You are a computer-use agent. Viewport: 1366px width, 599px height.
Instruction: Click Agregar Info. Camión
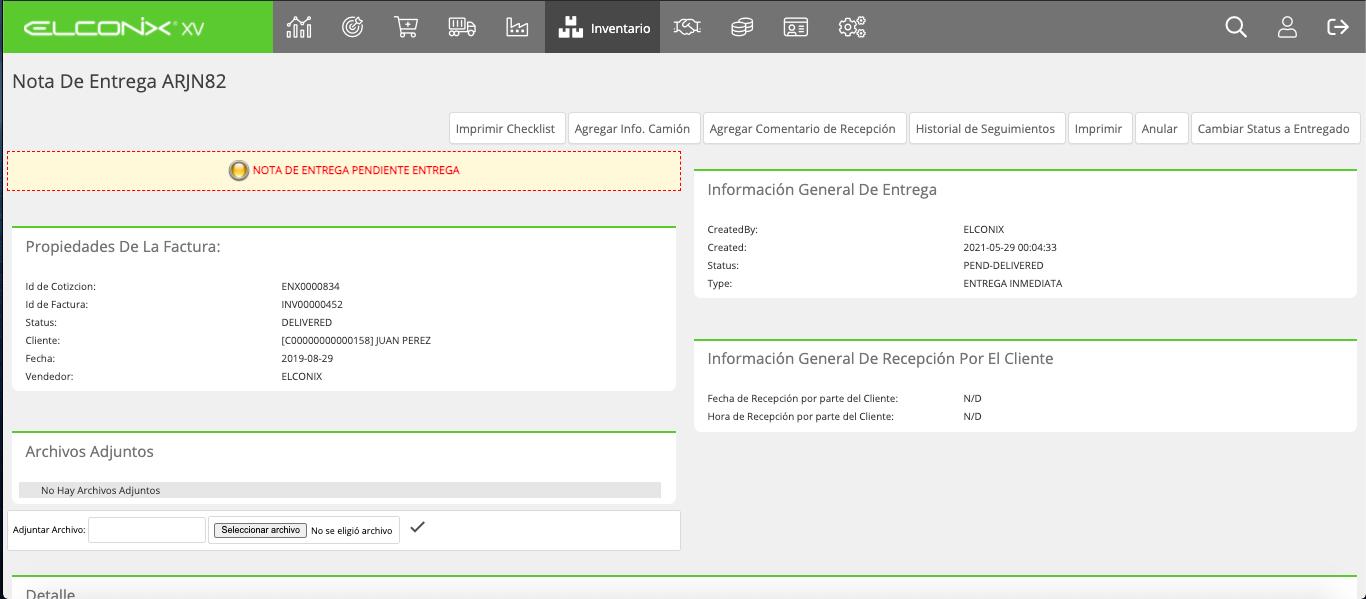pos(632,129)
